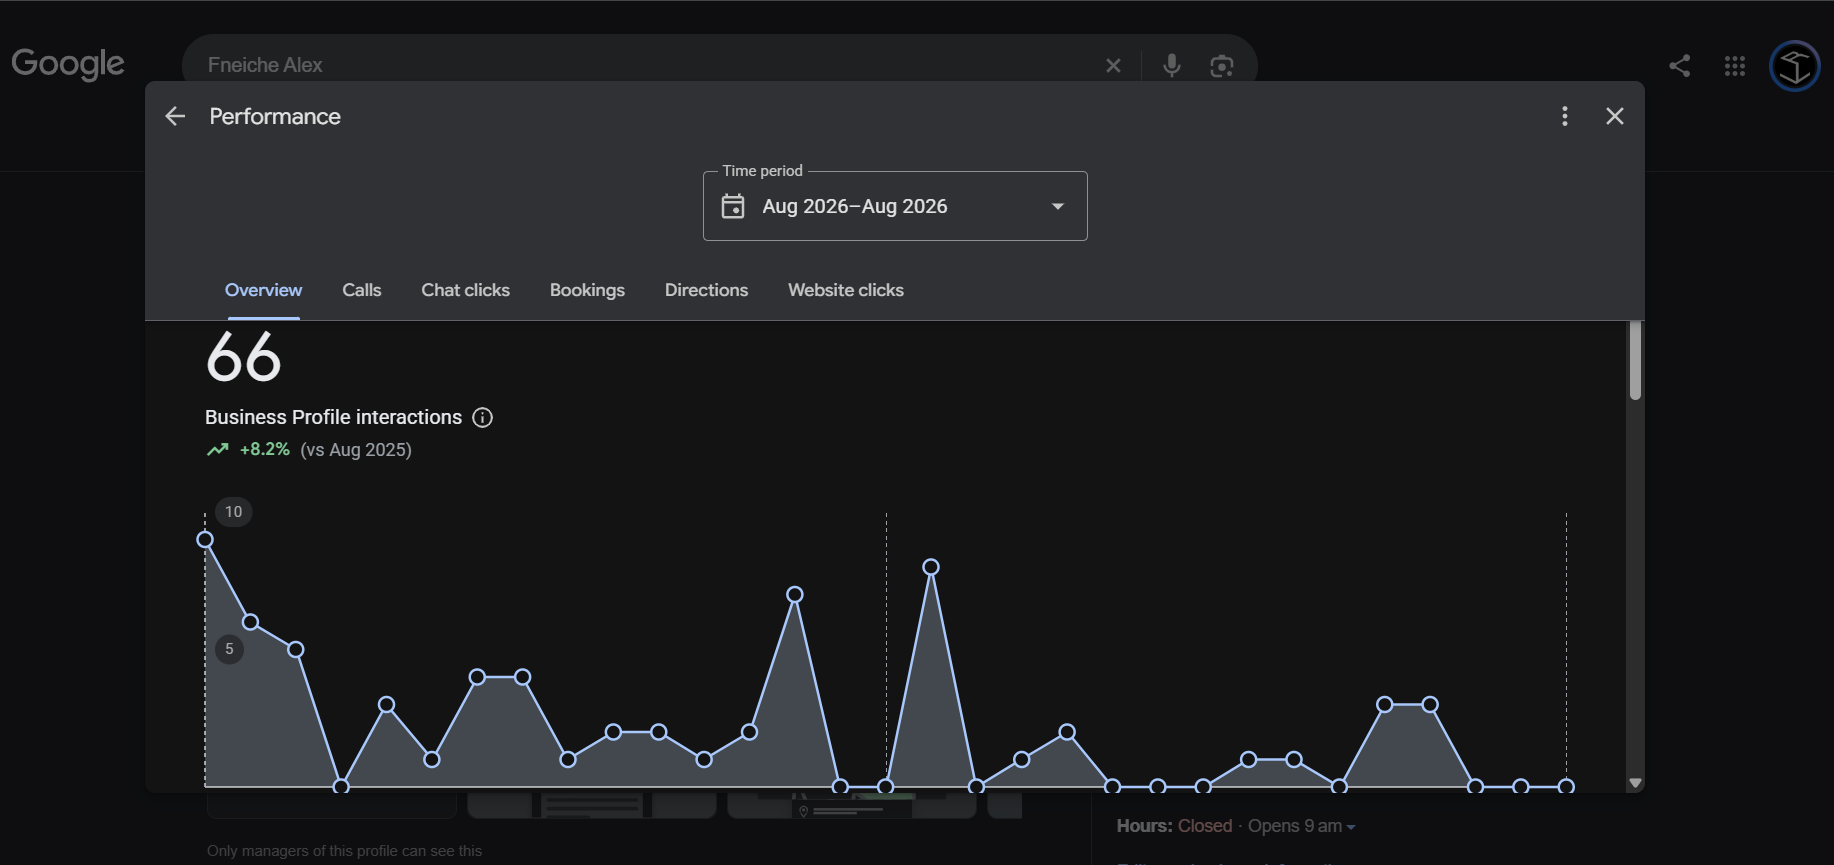The height and width of the screenshot is (865, 1834).
Task: Click the Aug 2026–Aug 2026 date range text
Action: click(855, 206)
